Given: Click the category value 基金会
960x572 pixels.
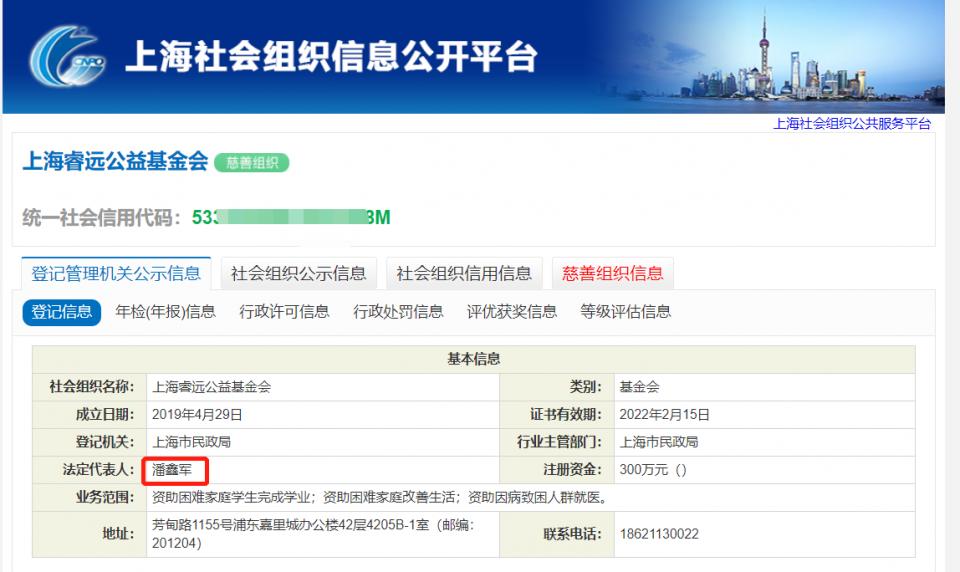Looking at the screenshot, I should tap(639, 387).
